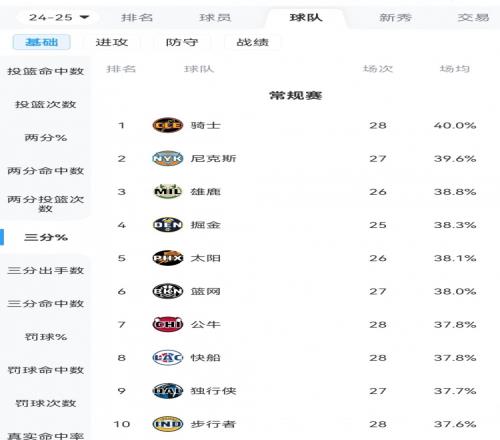Choose 三分% in the sidebar
500x440 pixels.
tap(46, 237)
